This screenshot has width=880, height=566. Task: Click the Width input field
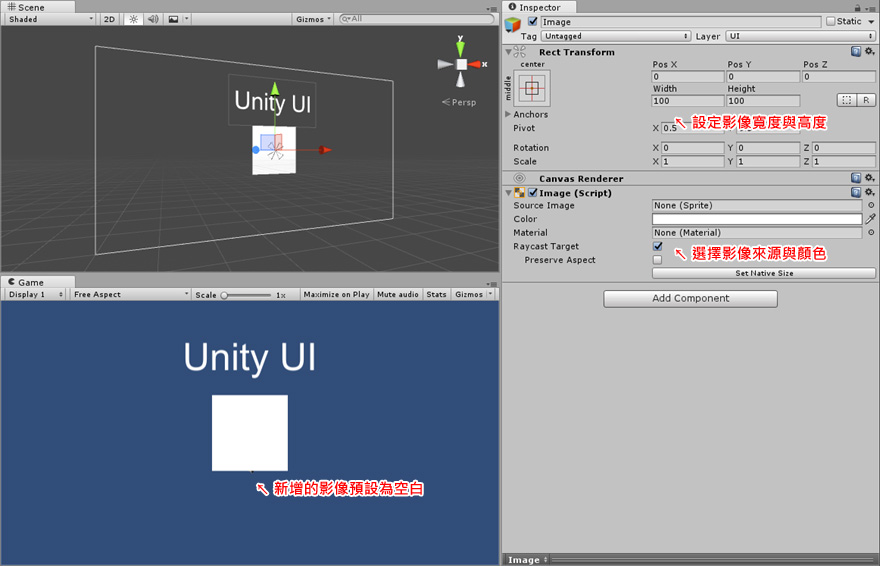(x=688, y=101)
